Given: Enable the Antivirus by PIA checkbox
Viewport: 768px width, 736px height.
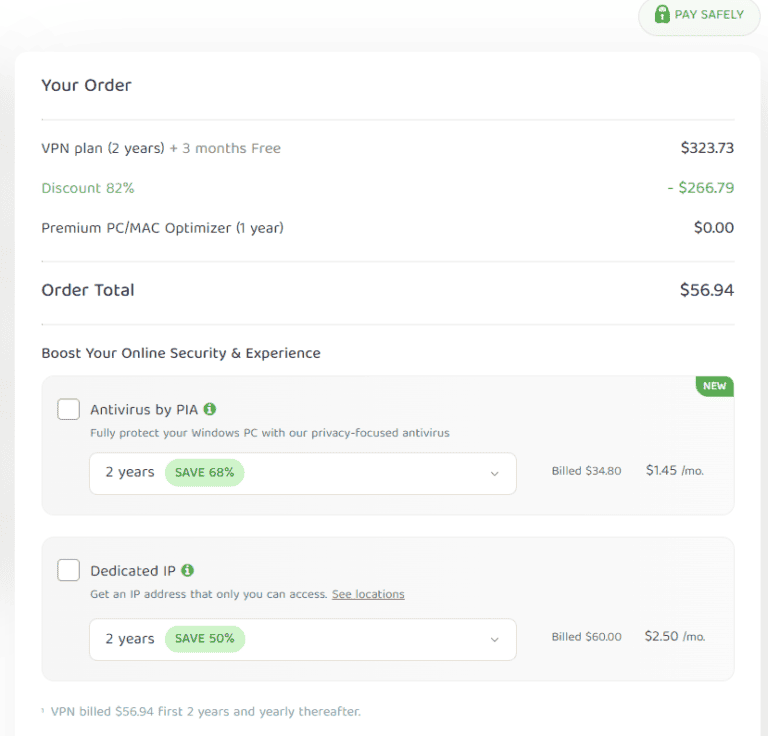Looking at the screenshot, I should tap(69, 409).
